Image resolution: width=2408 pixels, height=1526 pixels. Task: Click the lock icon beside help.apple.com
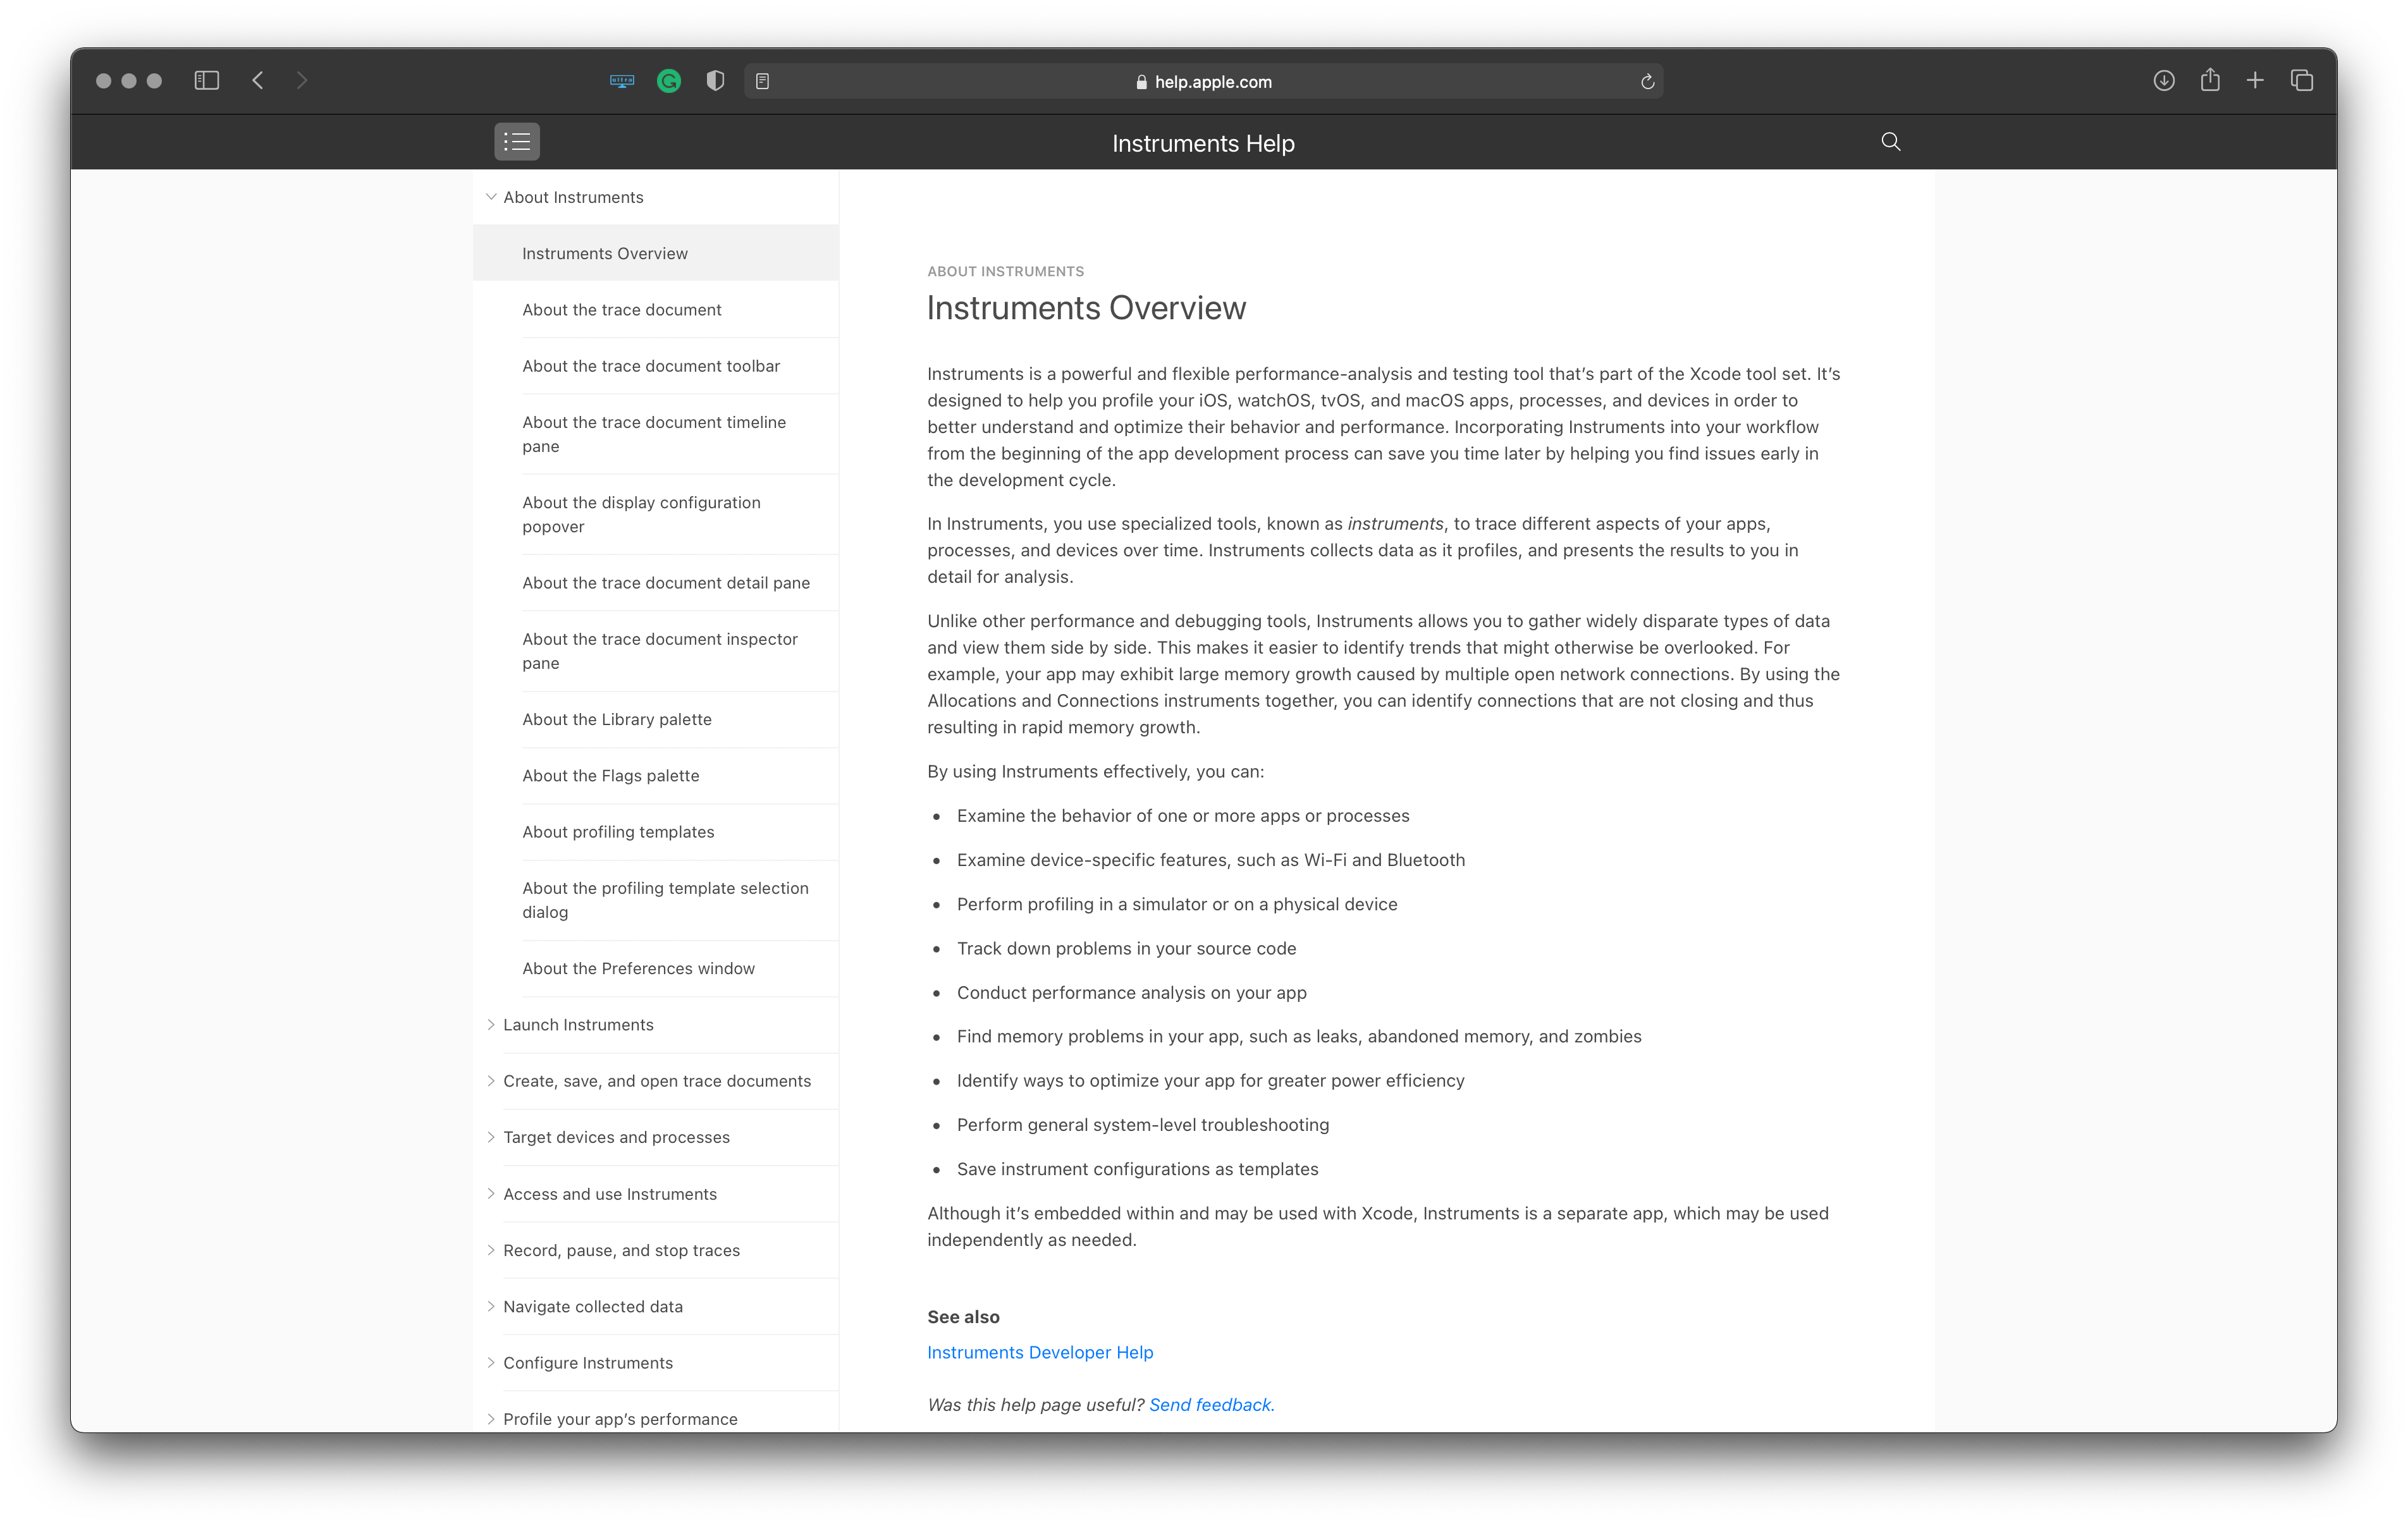1141,82
